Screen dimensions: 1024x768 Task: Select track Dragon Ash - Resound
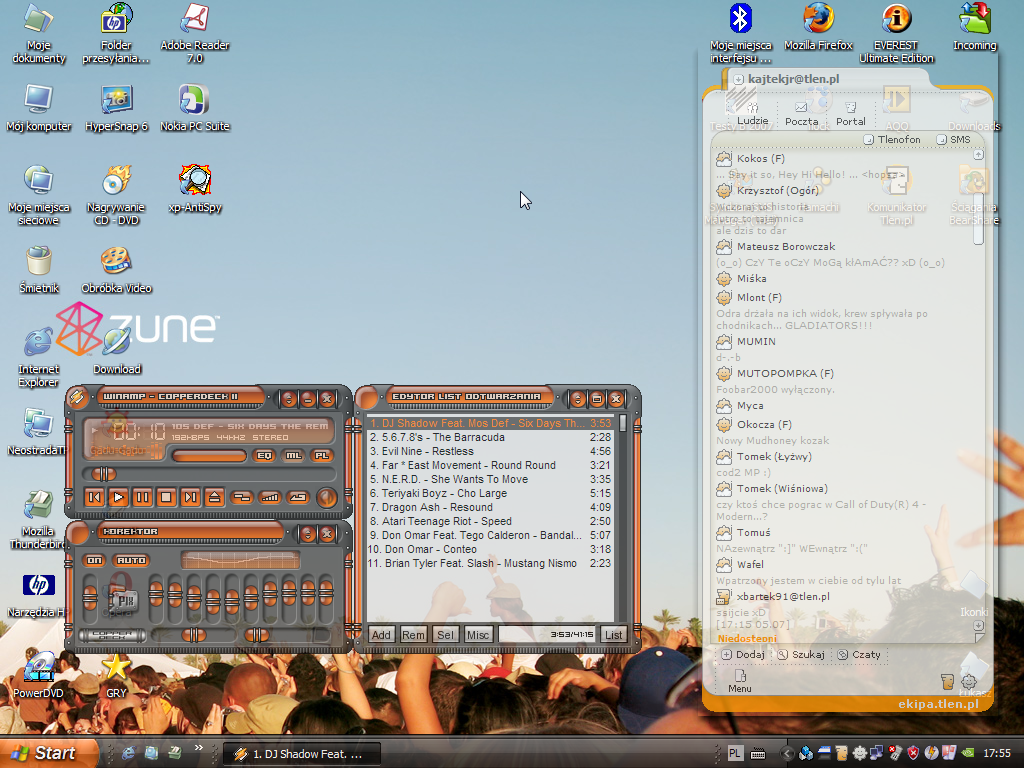point(490,507)
